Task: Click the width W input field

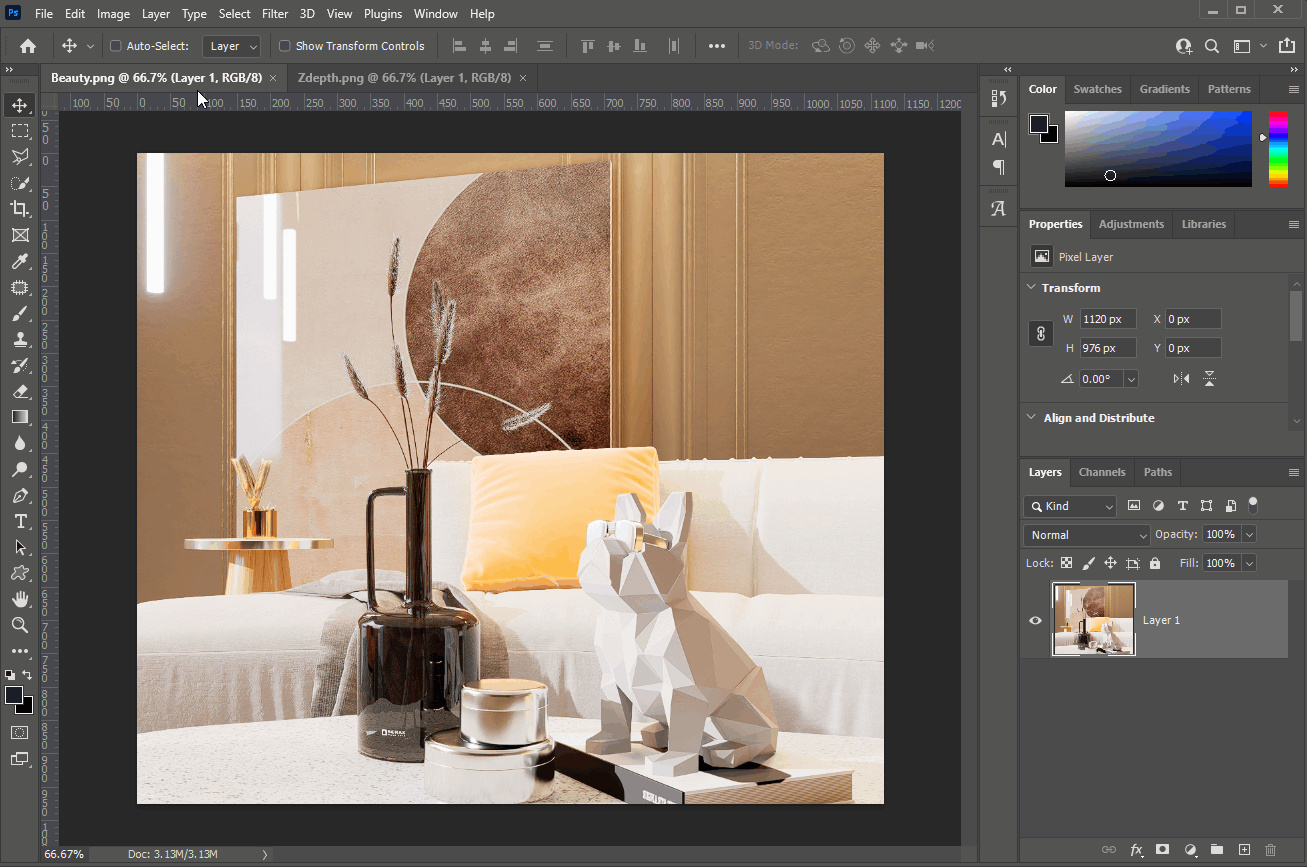Action: 1107,319
